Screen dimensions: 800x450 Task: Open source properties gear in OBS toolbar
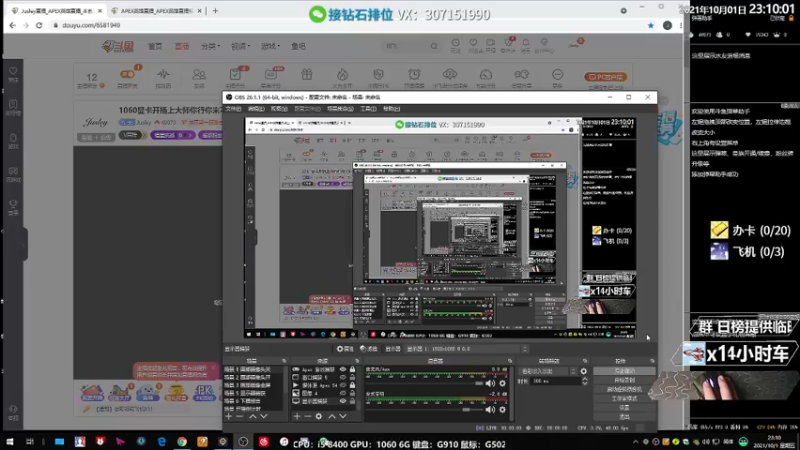[x=345, y=349]
